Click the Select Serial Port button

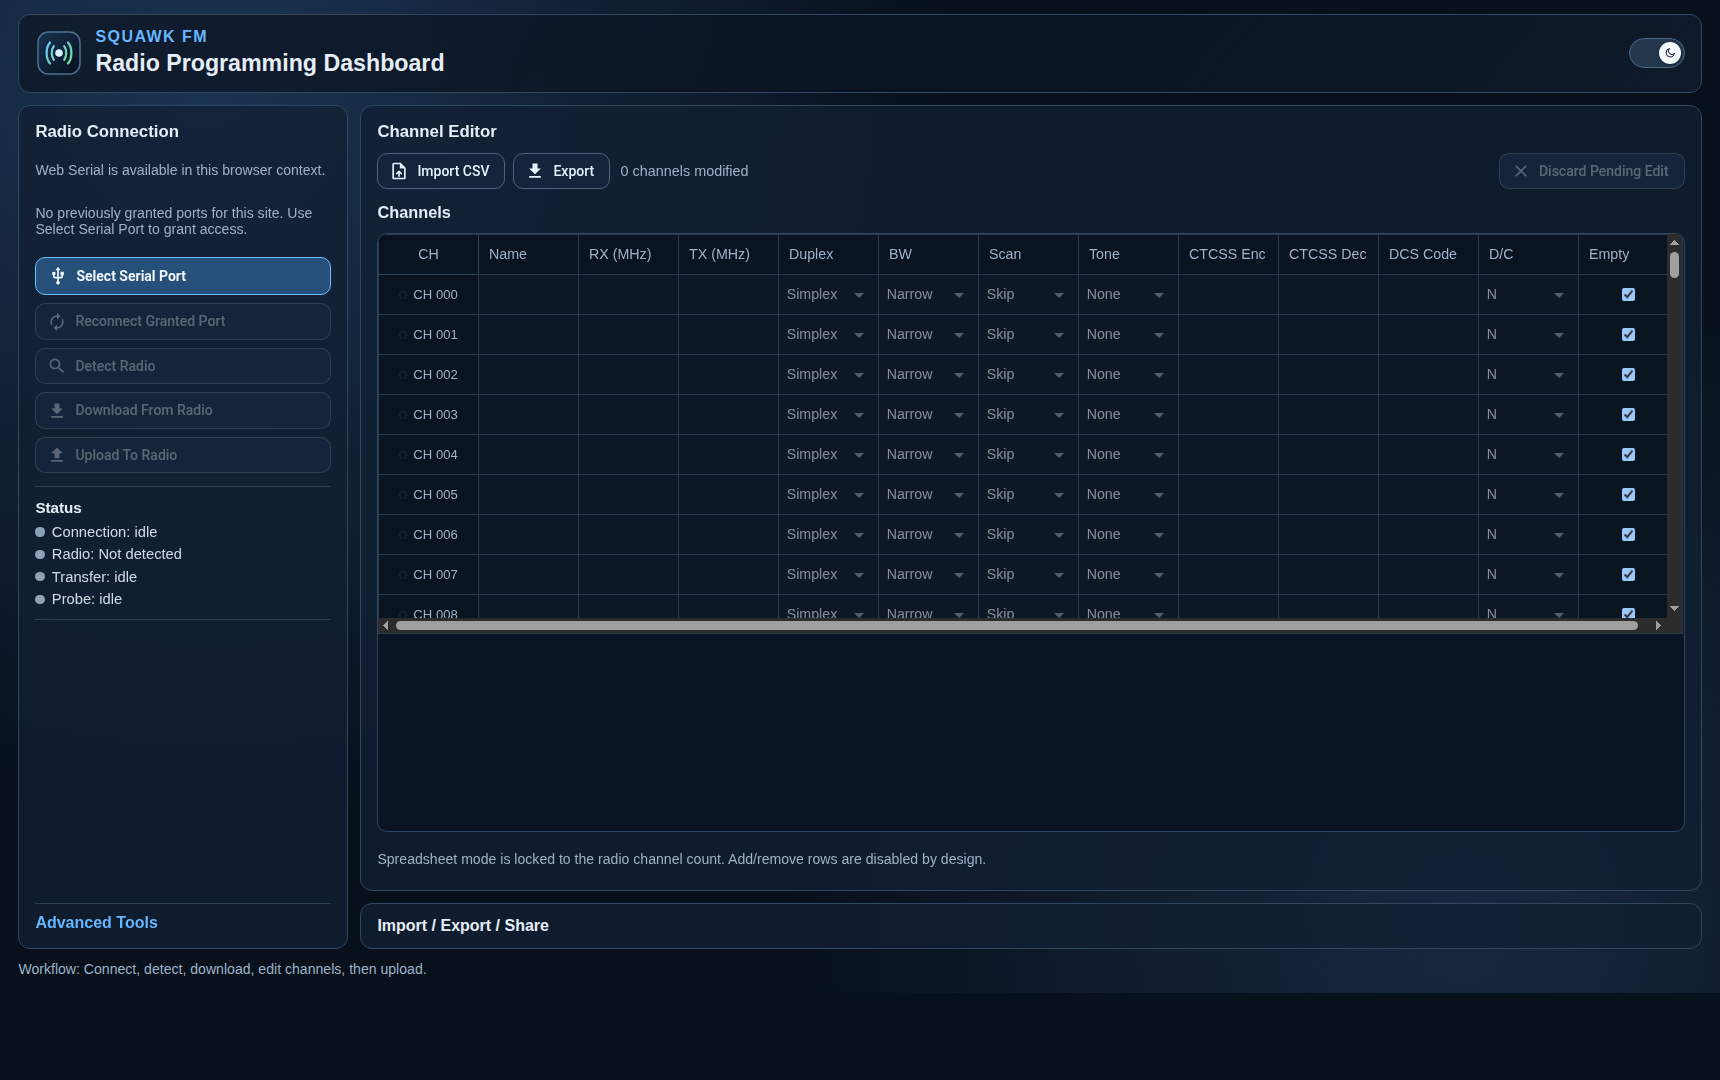tap(183, 276)
